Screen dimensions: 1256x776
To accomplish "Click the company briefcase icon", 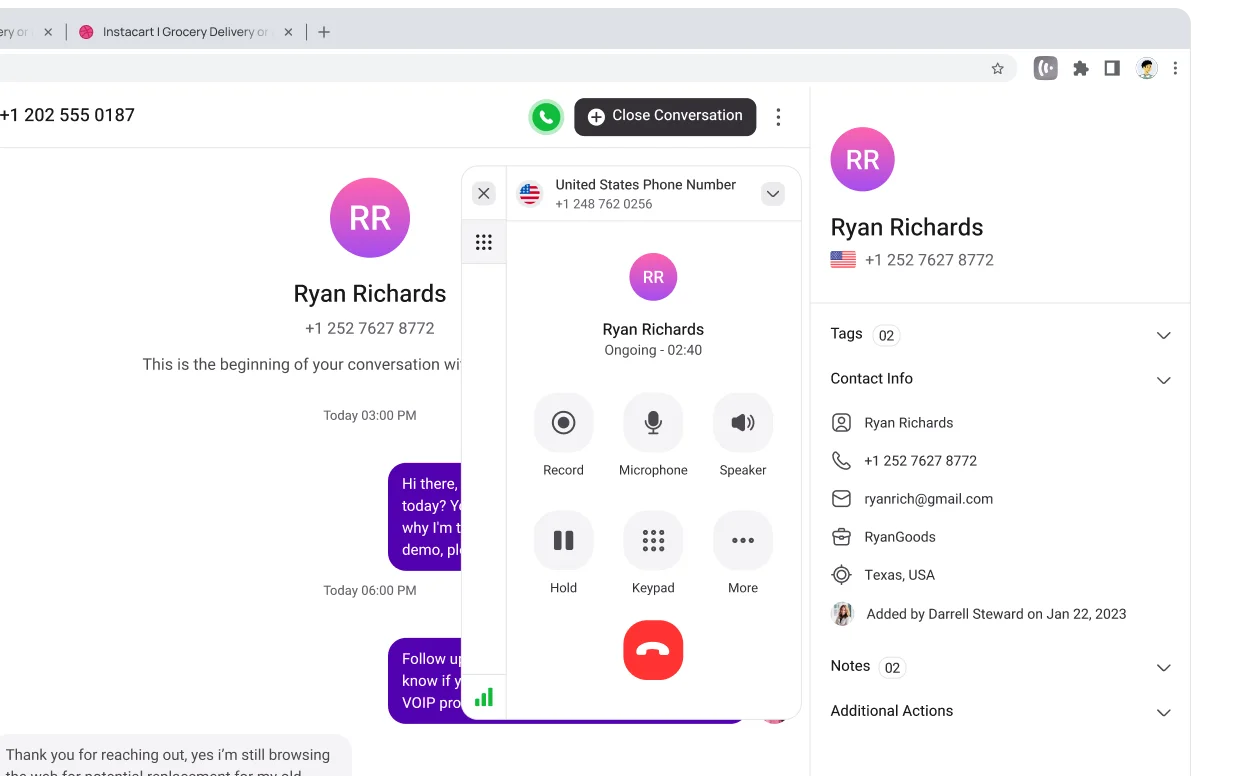I will click(x=842, y=537).
